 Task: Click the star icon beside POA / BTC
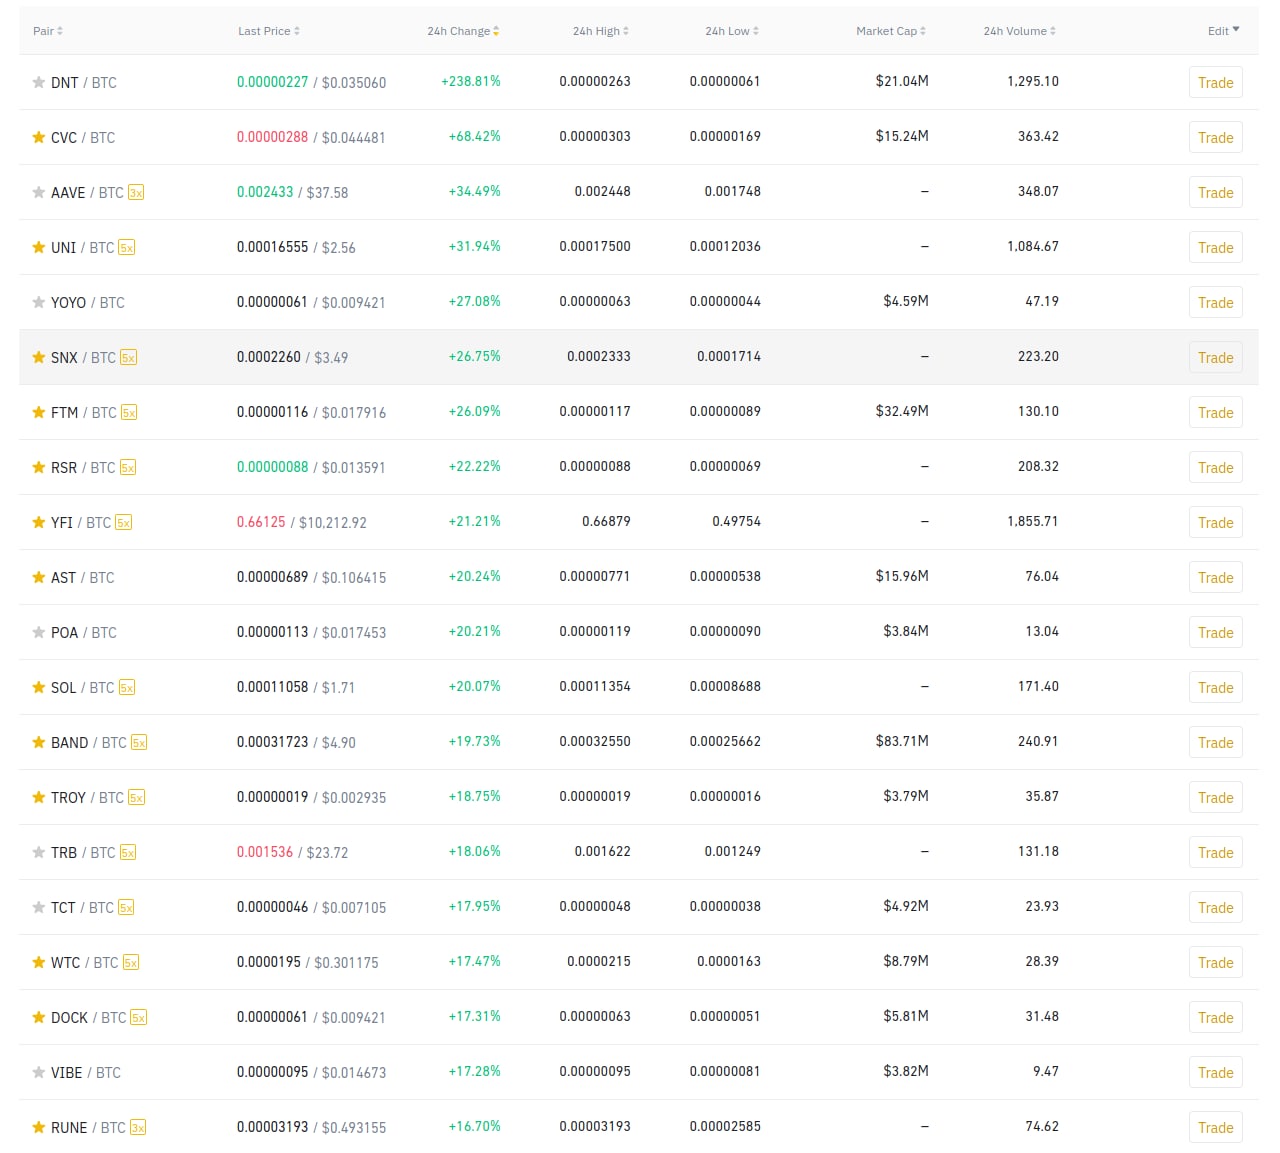coord(39,632)
